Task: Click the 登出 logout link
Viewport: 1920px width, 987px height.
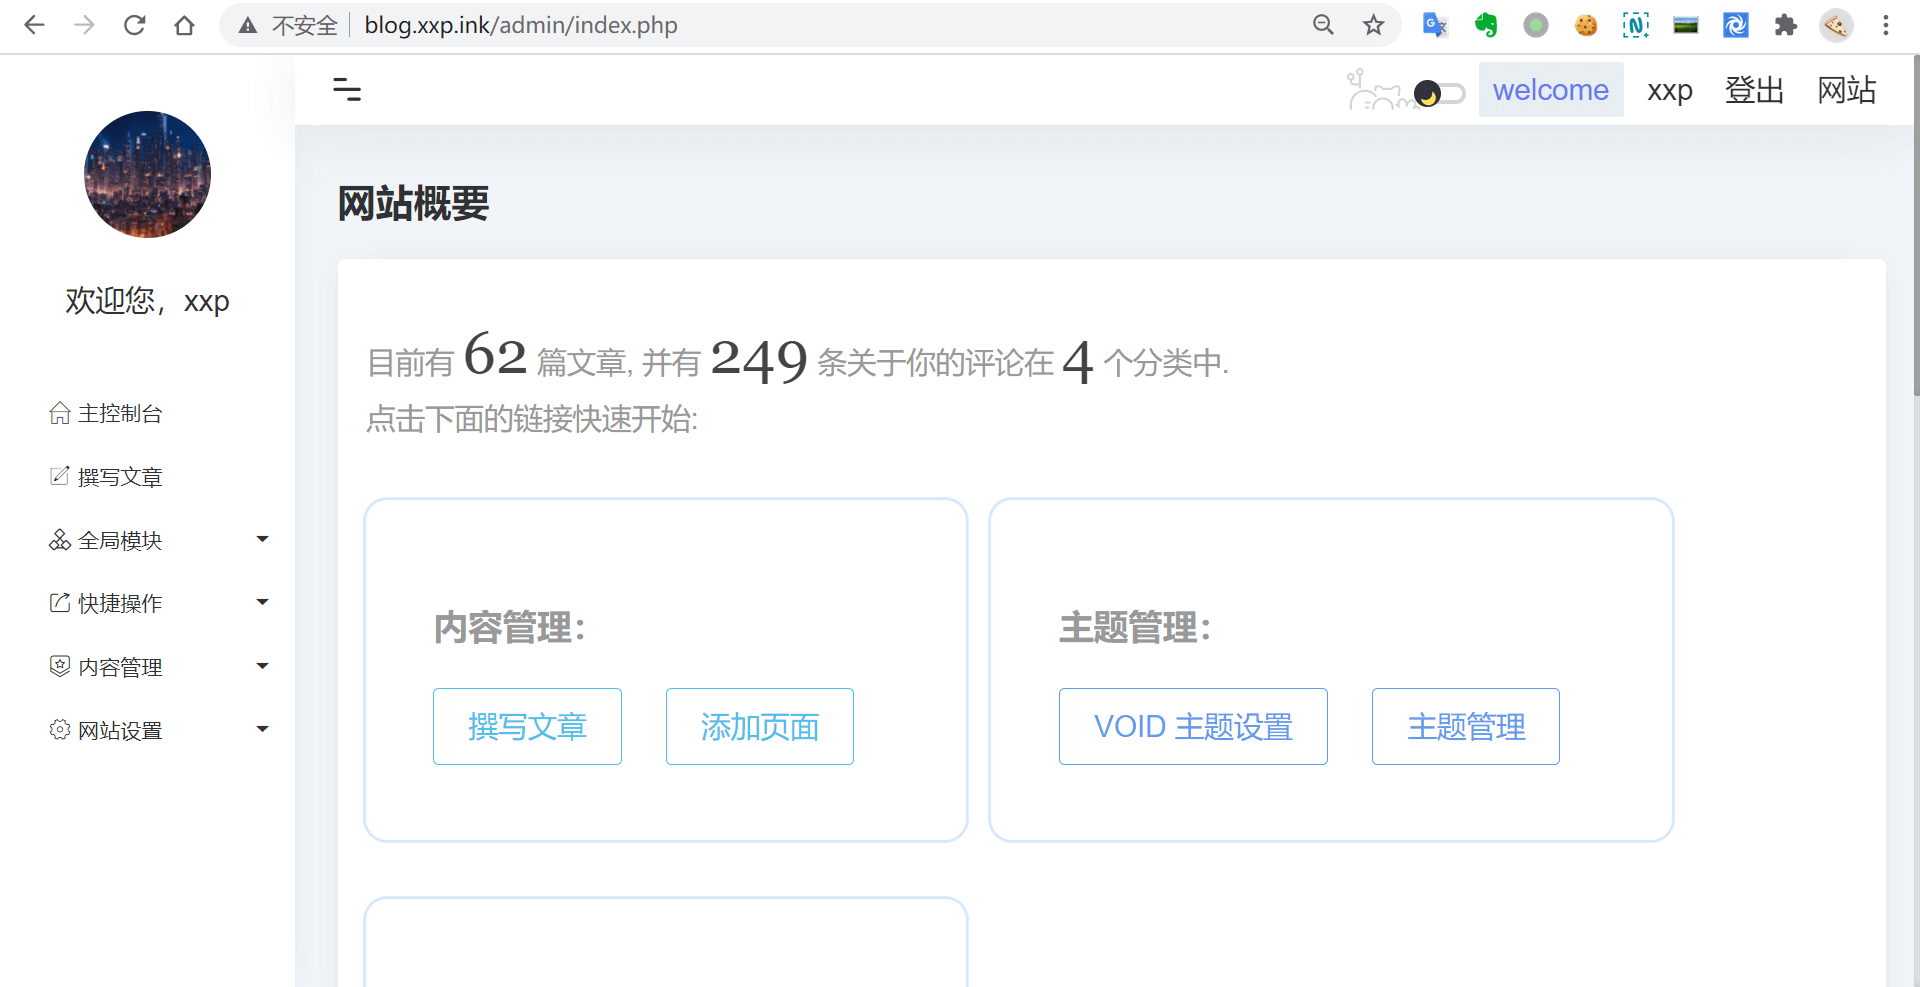Action: pyautogui.click(x=1753, y=90)
